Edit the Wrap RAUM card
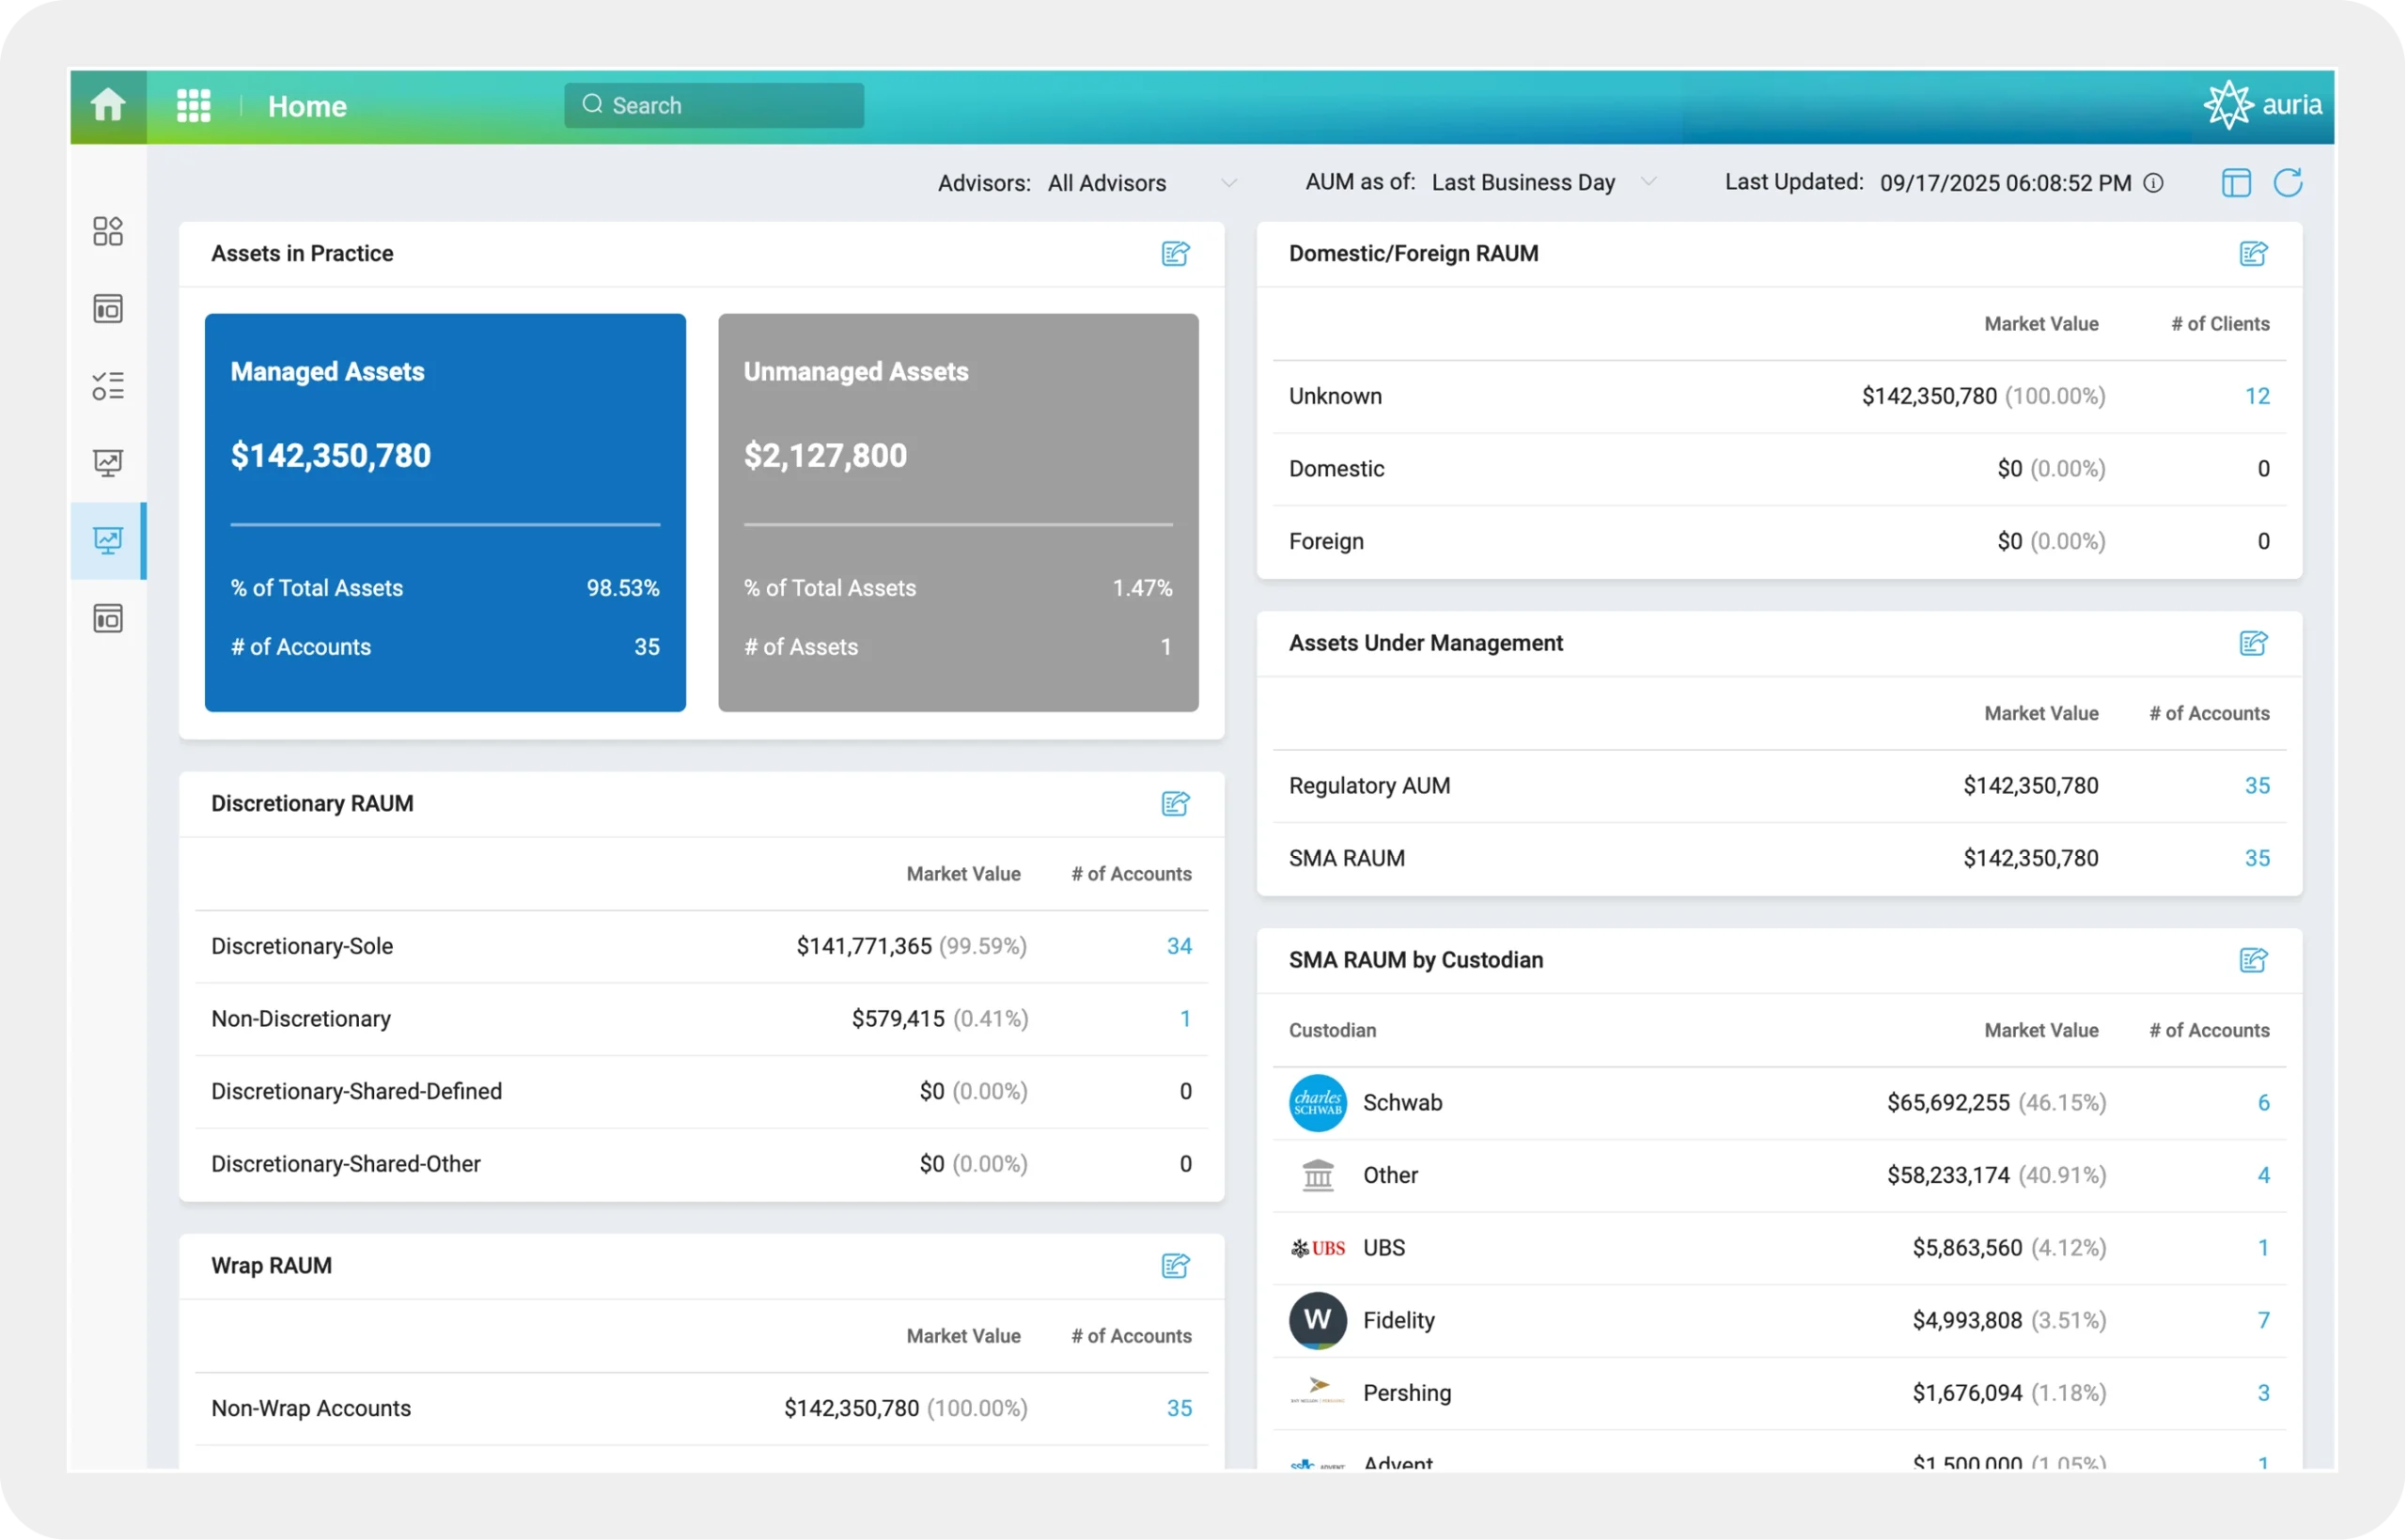 (x=1175, y=1265)
